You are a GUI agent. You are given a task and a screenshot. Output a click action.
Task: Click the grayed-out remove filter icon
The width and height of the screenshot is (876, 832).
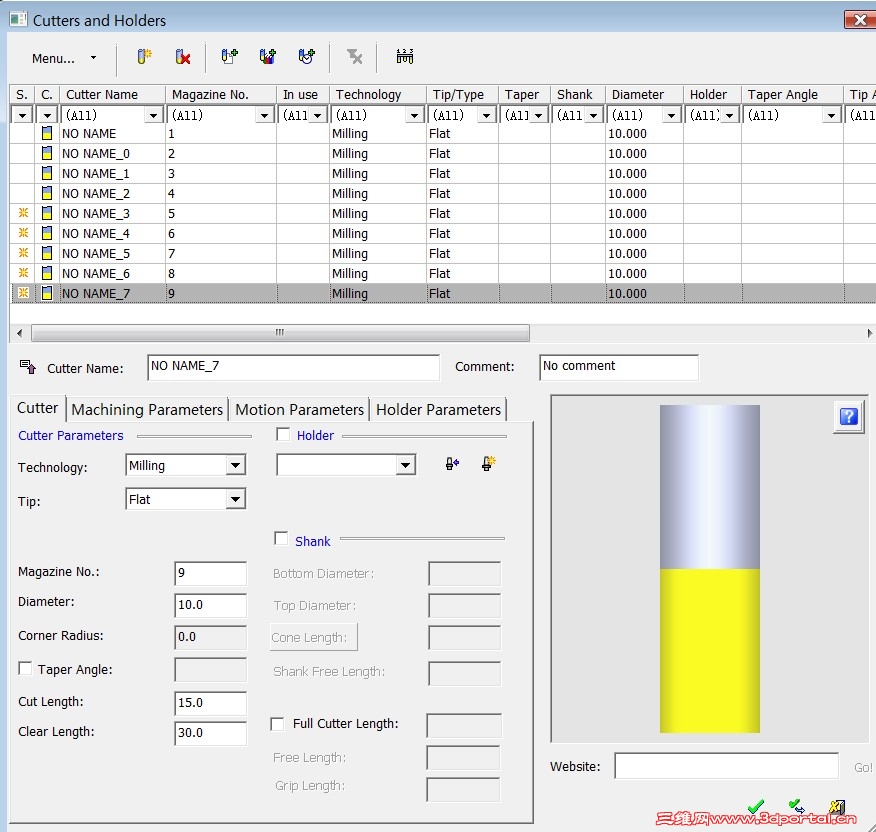[x=354, y=56]
